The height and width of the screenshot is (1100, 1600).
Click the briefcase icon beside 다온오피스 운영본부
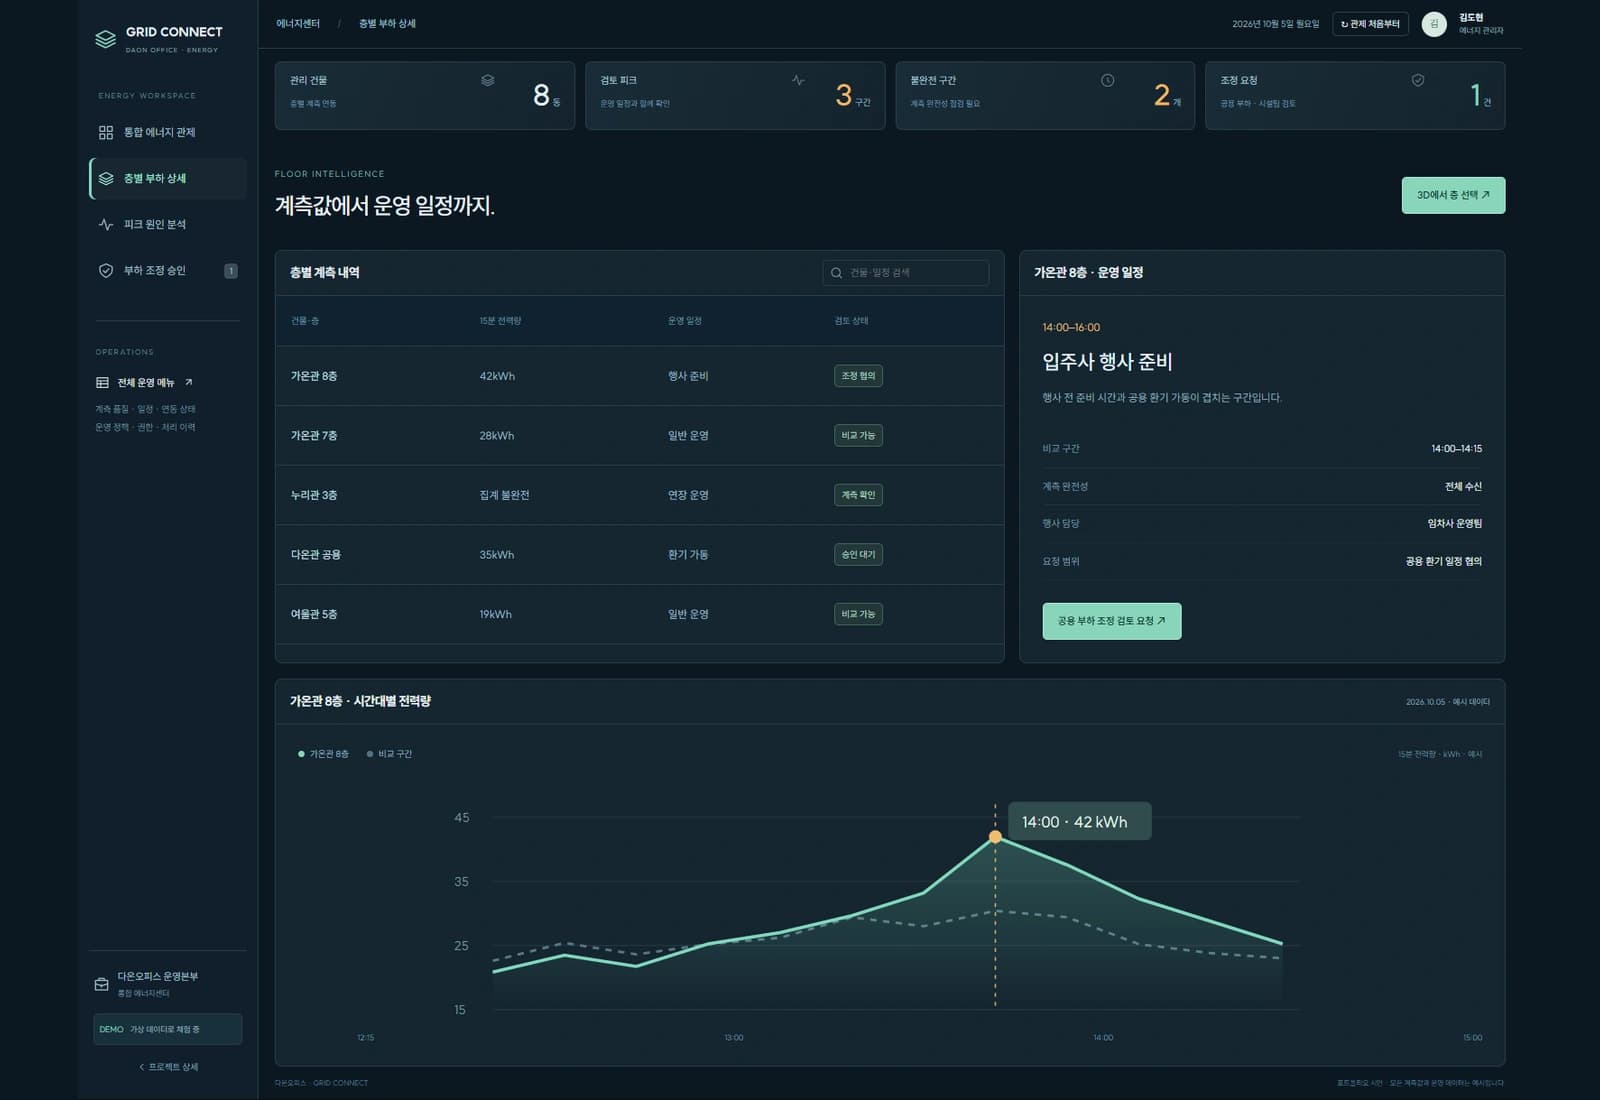pos(101,984)
